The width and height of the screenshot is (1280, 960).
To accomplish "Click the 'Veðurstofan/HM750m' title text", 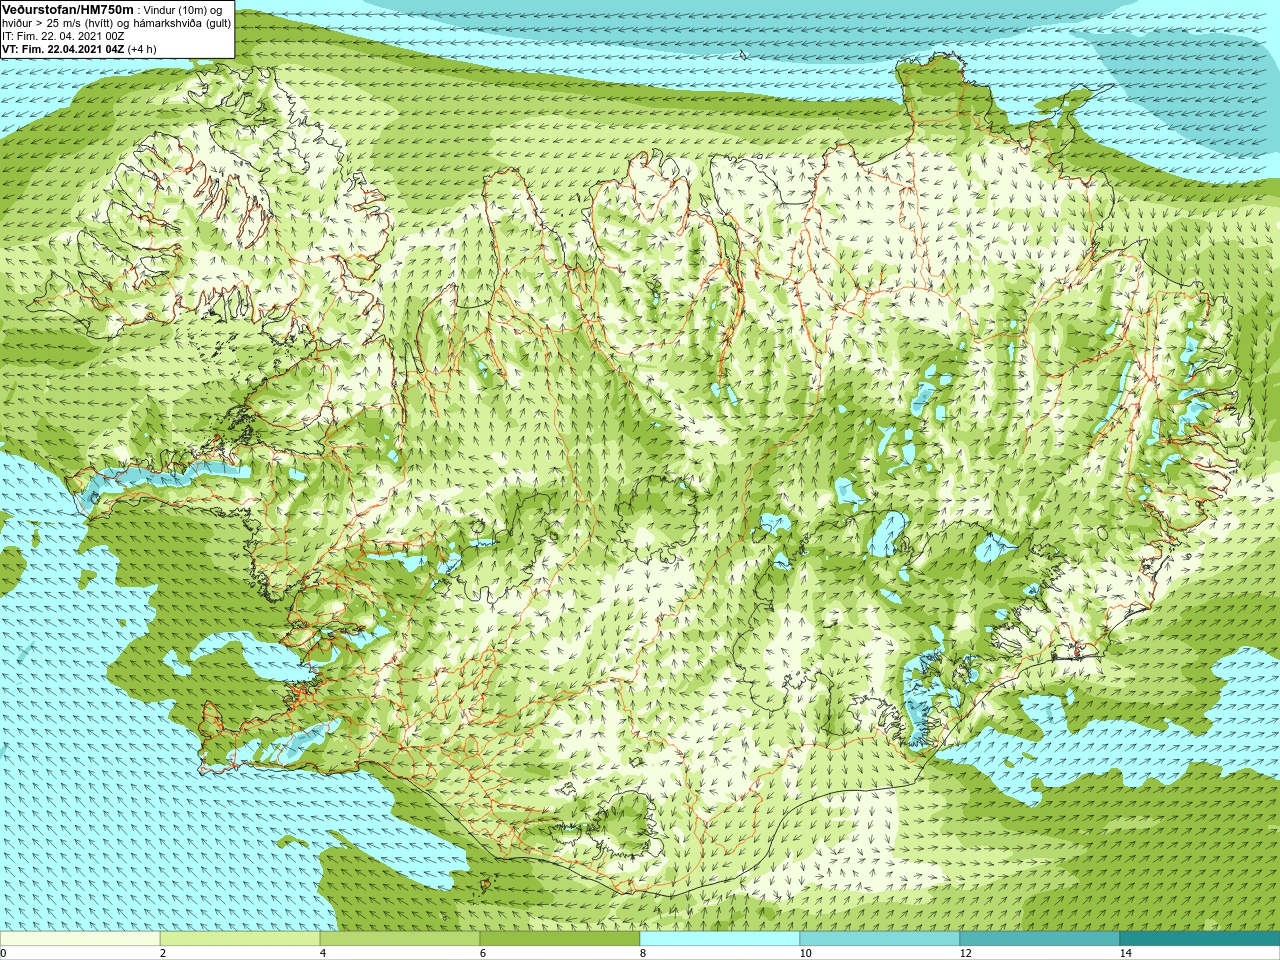I will click(68, 9).
